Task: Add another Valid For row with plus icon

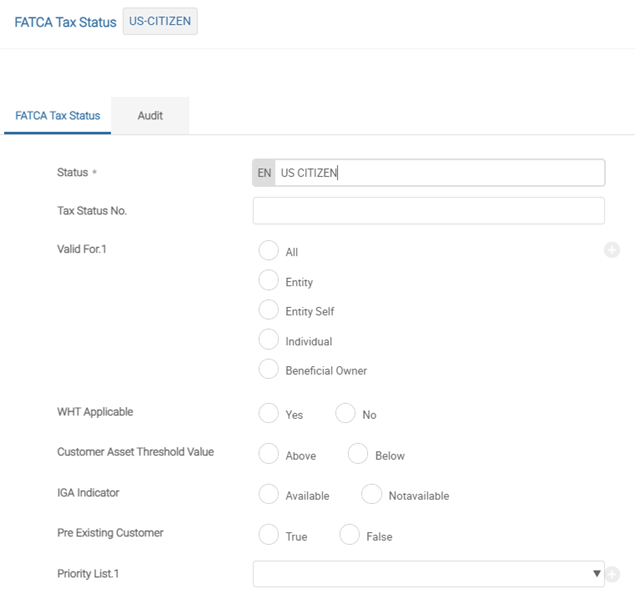Action: pos(612,250)
